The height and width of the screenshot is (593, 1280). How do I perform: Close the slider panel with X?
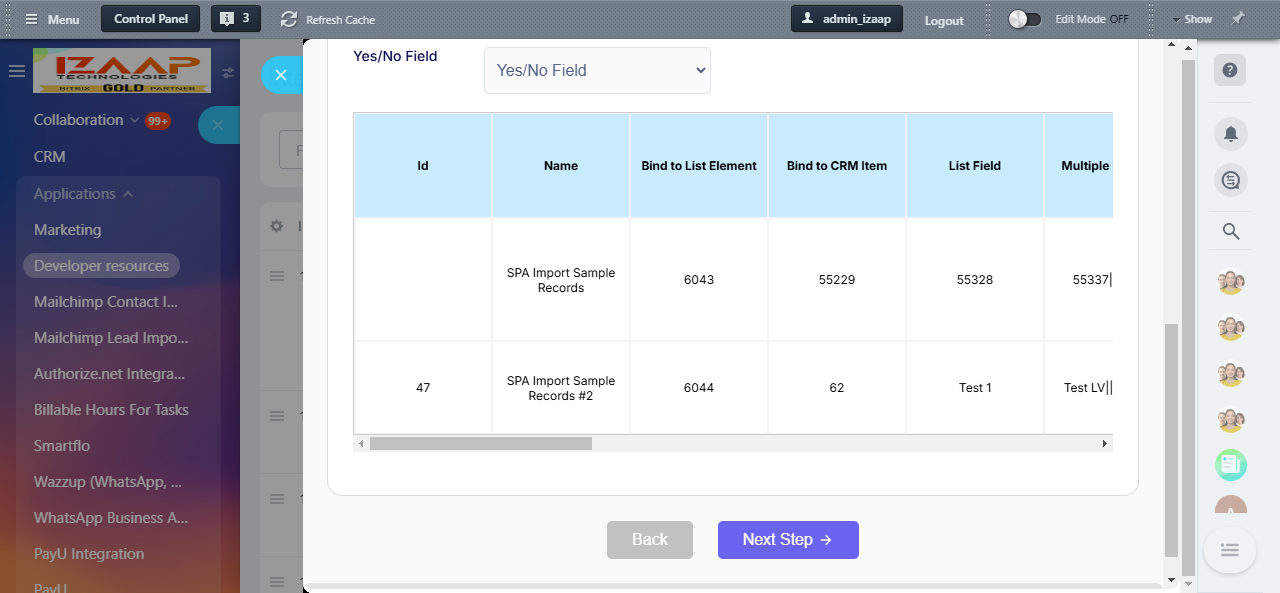coord(281,75)
